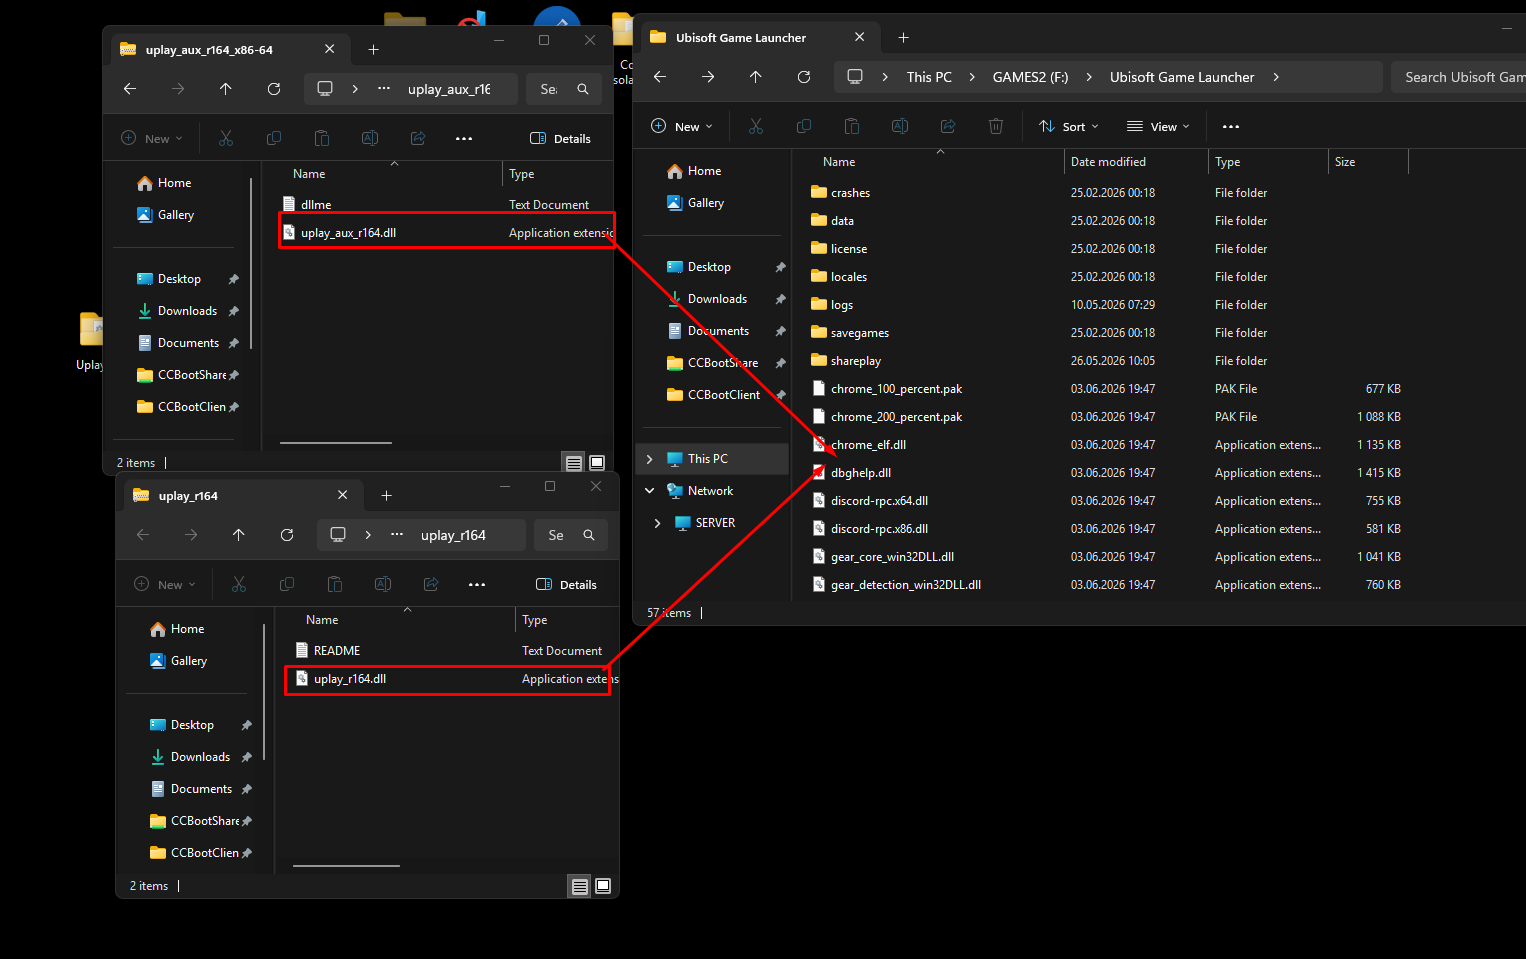
Task: Open Sort dropdown in Ubisoft Game Launcher window
Action: click(1069, 126)
